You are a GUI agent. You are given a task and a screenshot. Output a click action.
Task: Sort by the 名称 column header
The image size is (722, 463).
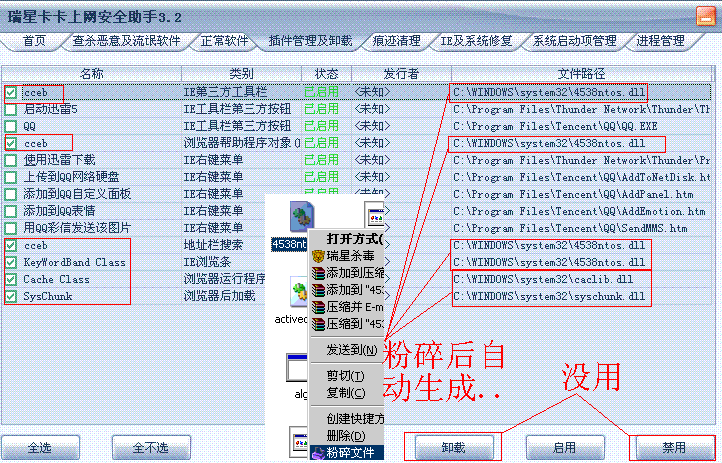[92, 74]
